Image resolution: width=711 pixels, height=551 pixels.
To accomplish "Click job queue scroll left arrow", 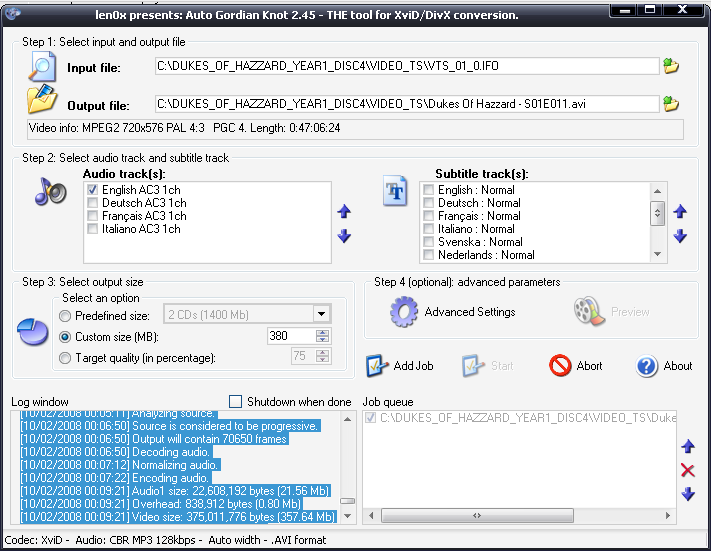I will (372, 516).
